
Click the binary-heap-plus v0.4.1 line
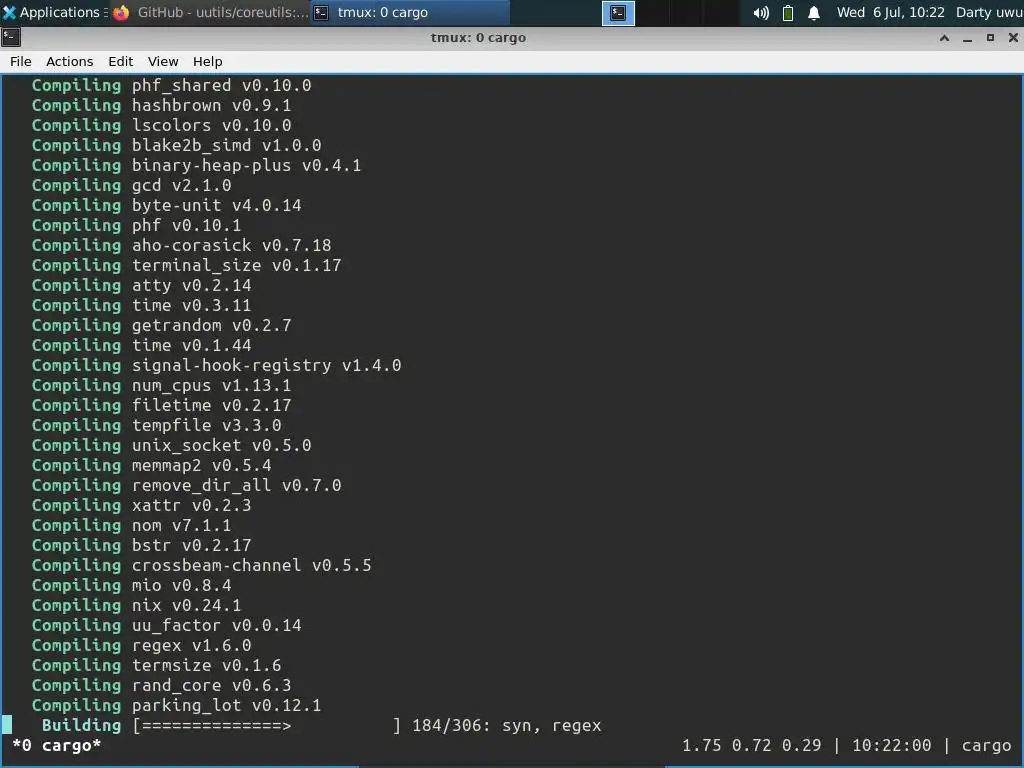(197, 165)
